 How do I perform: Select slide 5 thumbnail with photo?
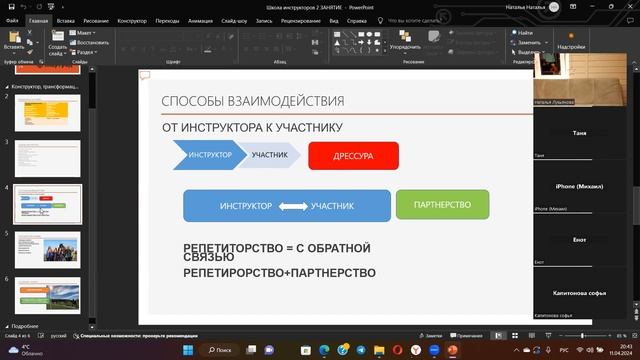click(48, 250)
